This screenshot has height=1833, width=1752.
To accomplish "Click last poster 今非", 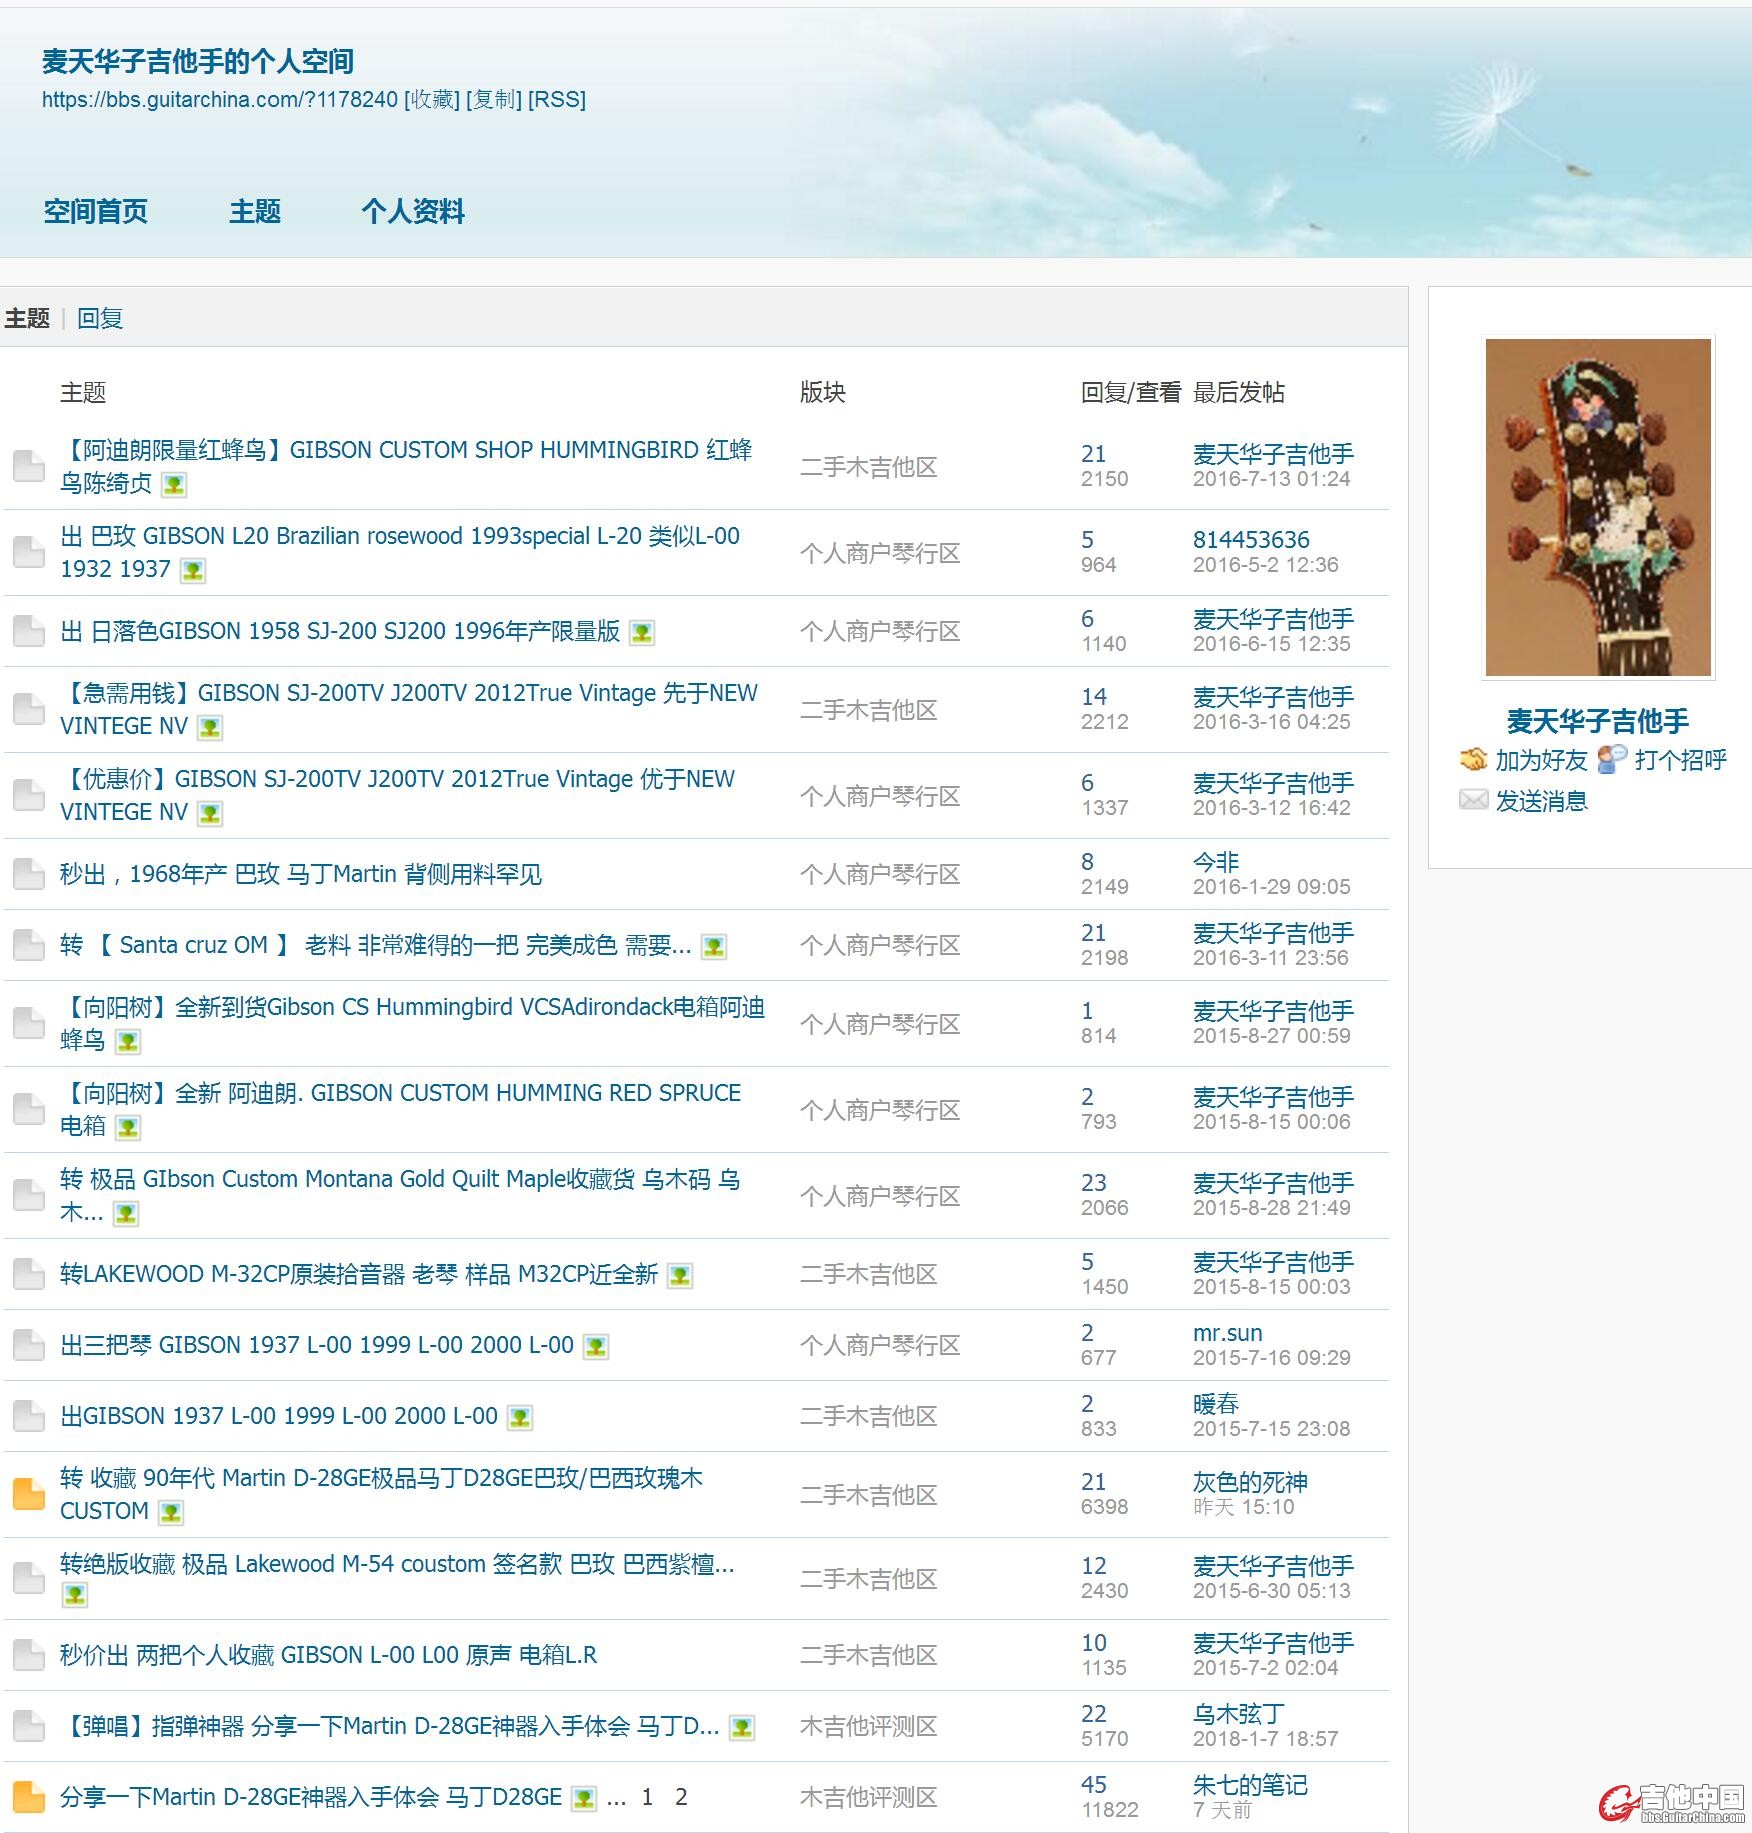I will pyautogui.click(x=1216, y=862).
